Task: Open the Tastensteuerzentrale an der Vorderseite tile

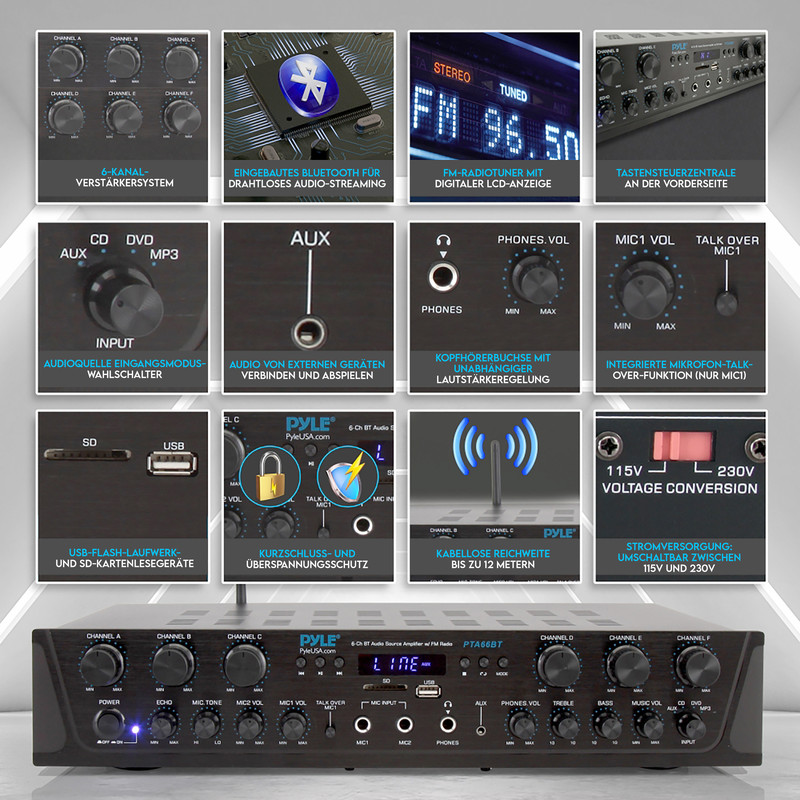Action: click(x=680, y=116)
